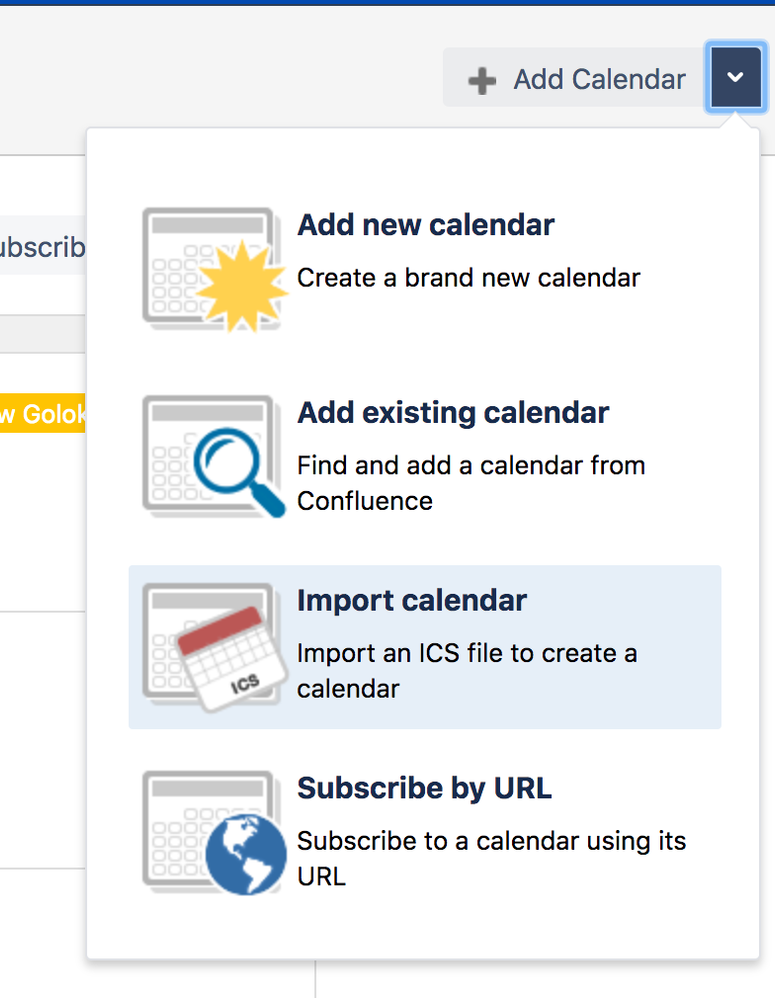775x998 pixels.
Task: Click the partially hidden Subscribe button at left
Action: (x=42, y=246)
